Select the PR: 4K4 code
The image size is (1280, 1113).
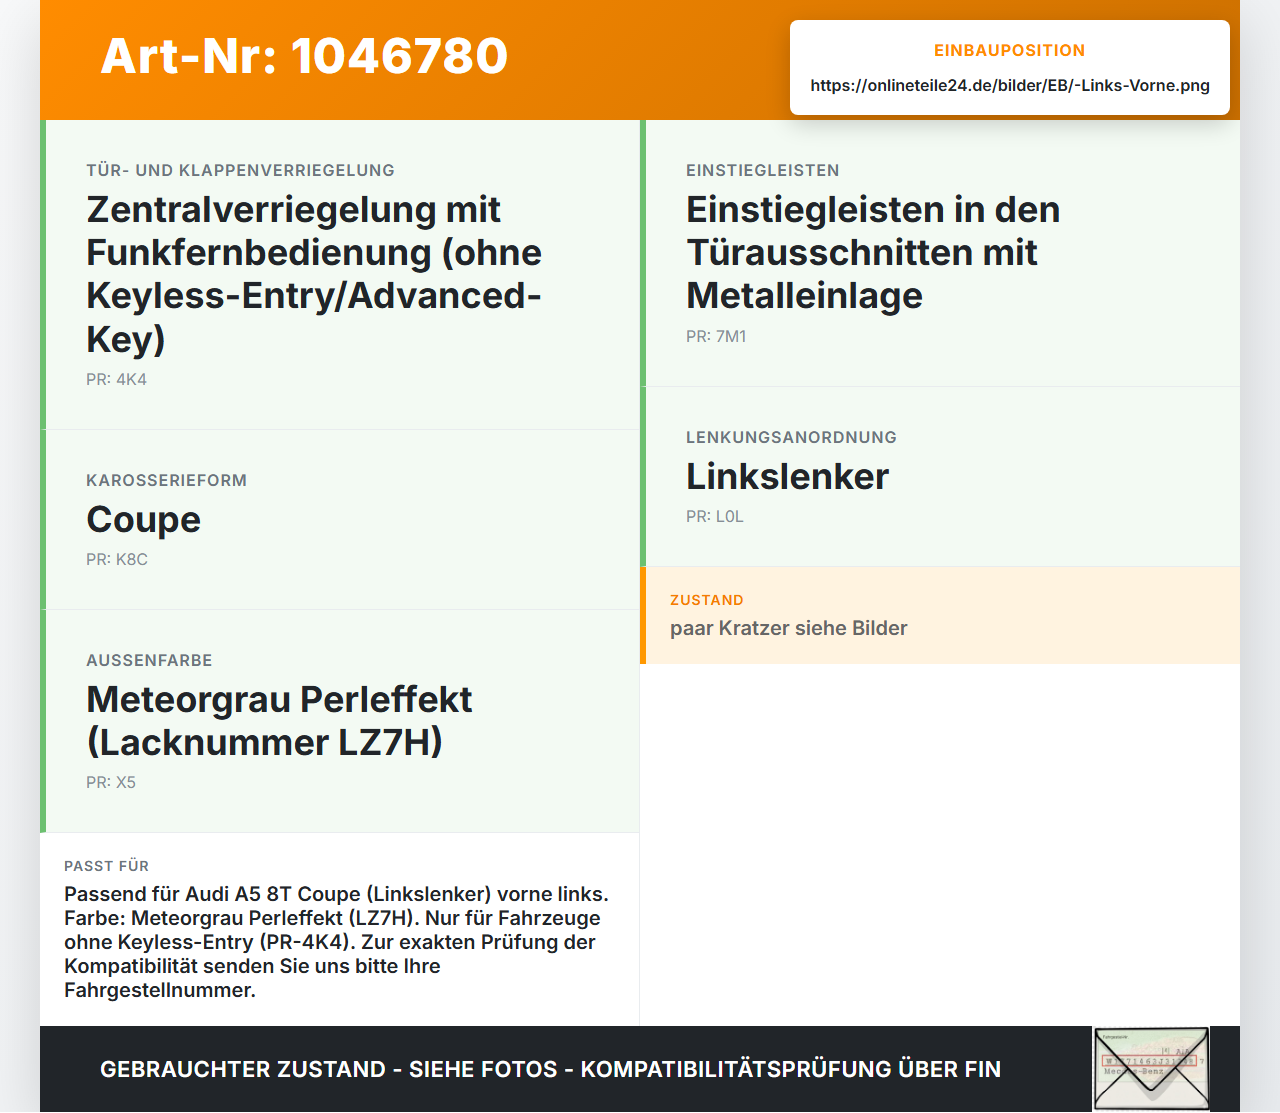(116, 379)
